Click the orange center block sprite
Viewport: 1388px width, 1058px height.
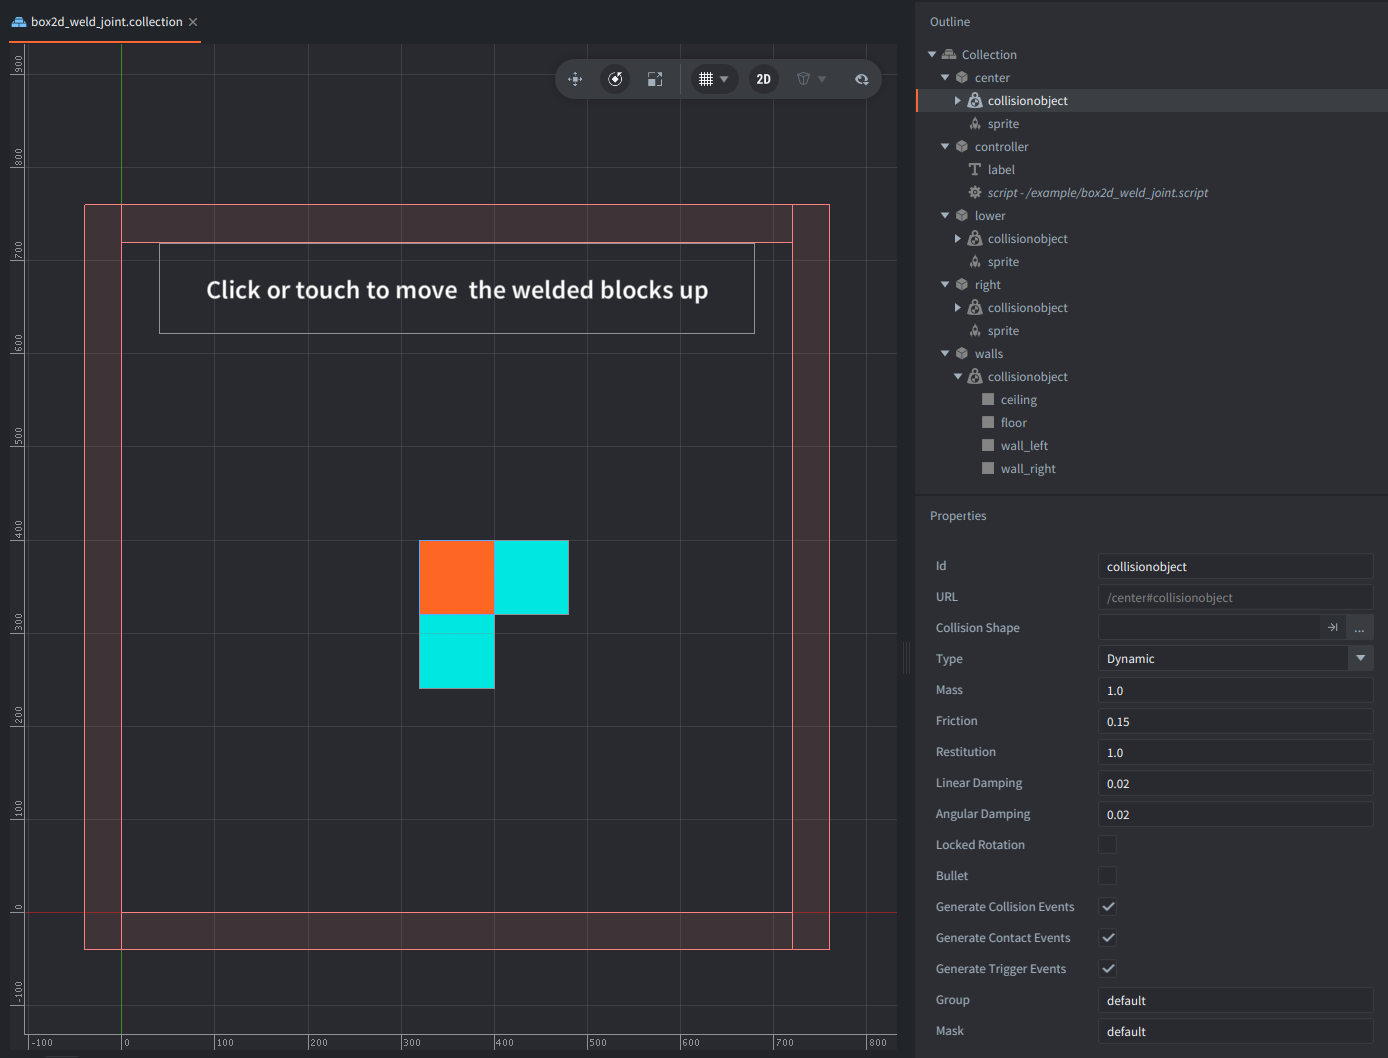456,578
